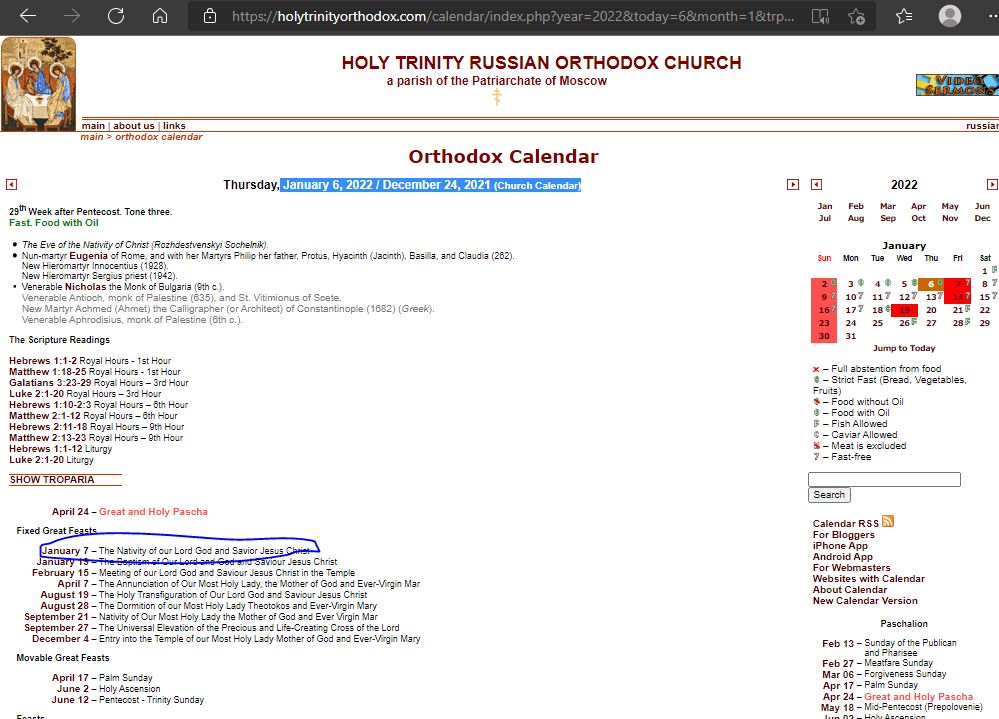Select Oct in the month list

[x=918, y=218]
